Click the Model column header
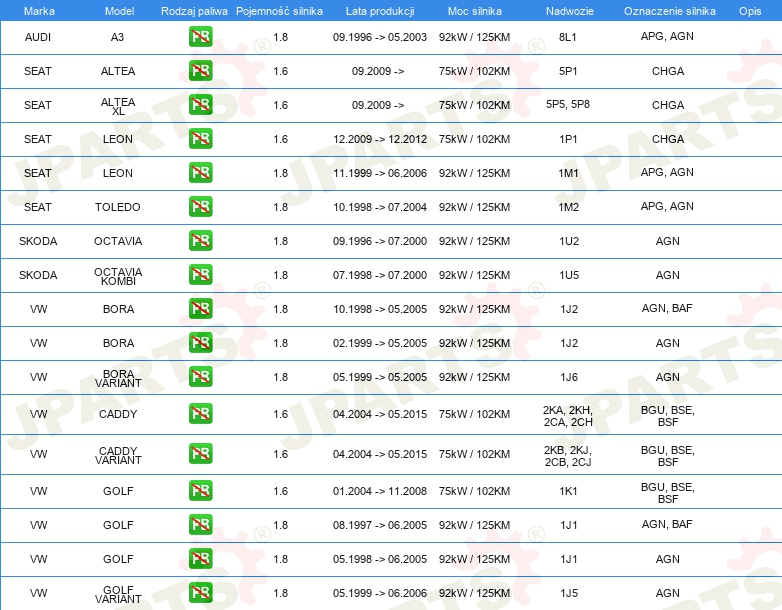This screenshot has height=610, width=782. point(119,11)
